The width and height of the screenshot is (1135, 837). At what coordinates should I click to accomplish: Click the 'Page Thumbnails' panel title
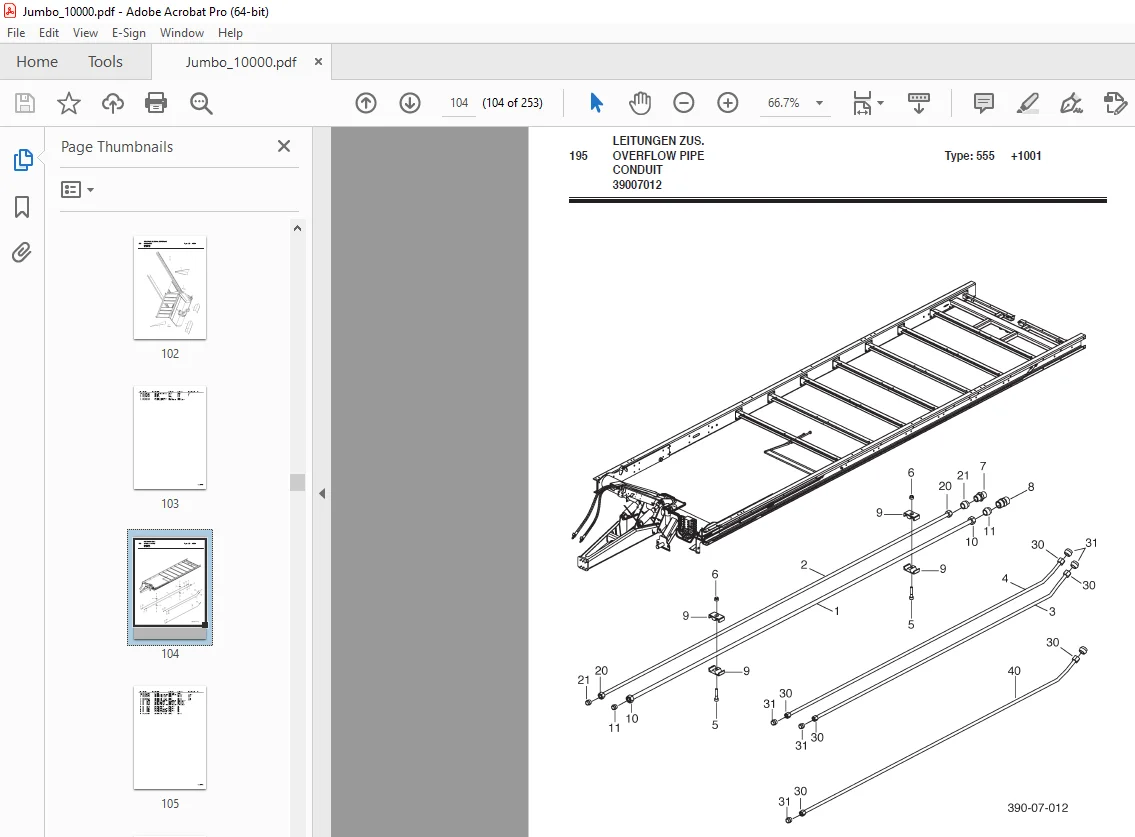tap(117, 147)
